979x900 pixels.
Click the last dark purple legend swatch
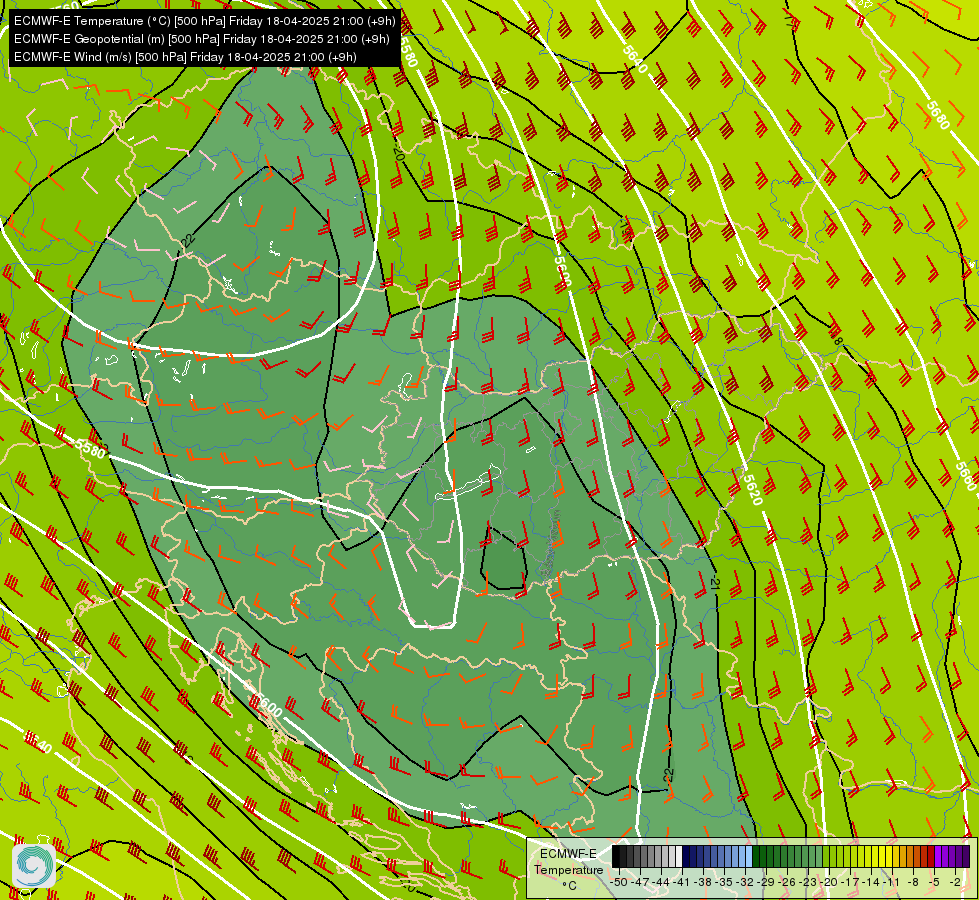click(x=966, y=856)
